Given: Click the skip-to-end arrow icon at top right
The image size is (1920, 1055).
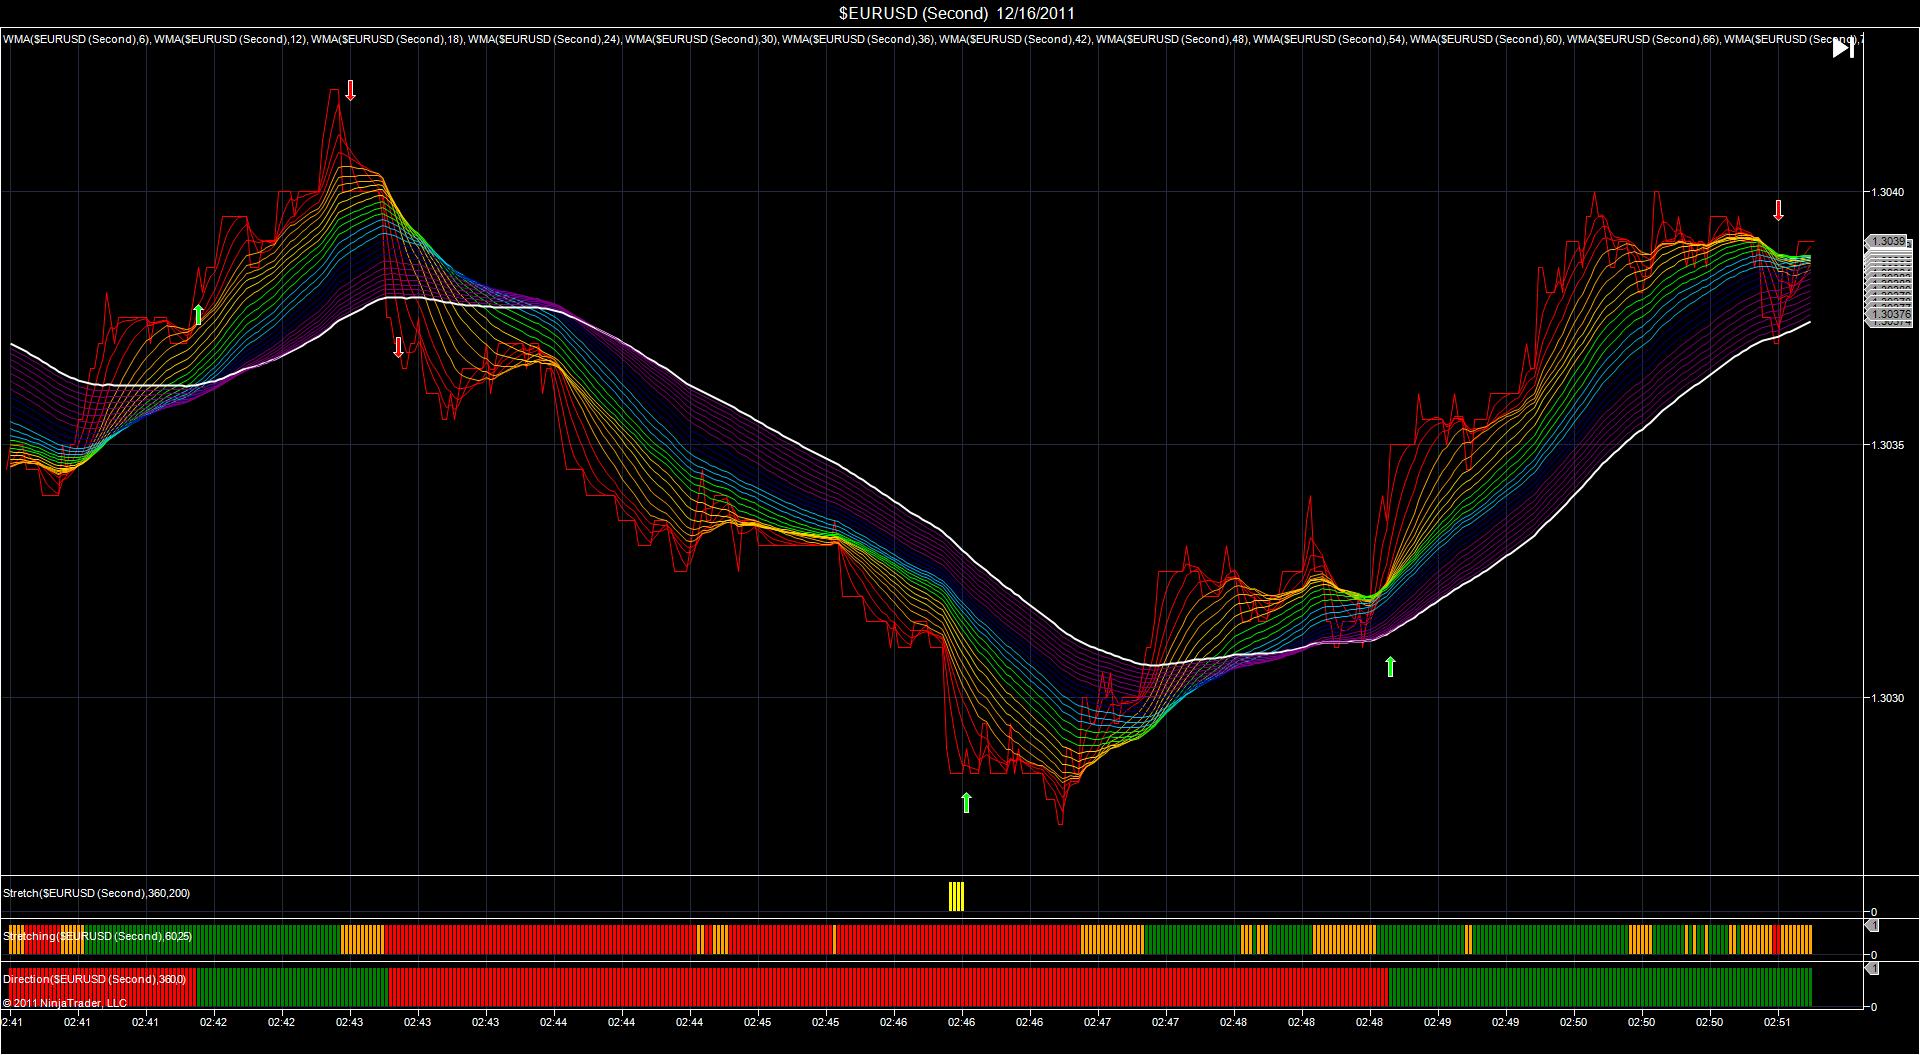Looking at the screenshot, I should click(x=1843, y=48).
